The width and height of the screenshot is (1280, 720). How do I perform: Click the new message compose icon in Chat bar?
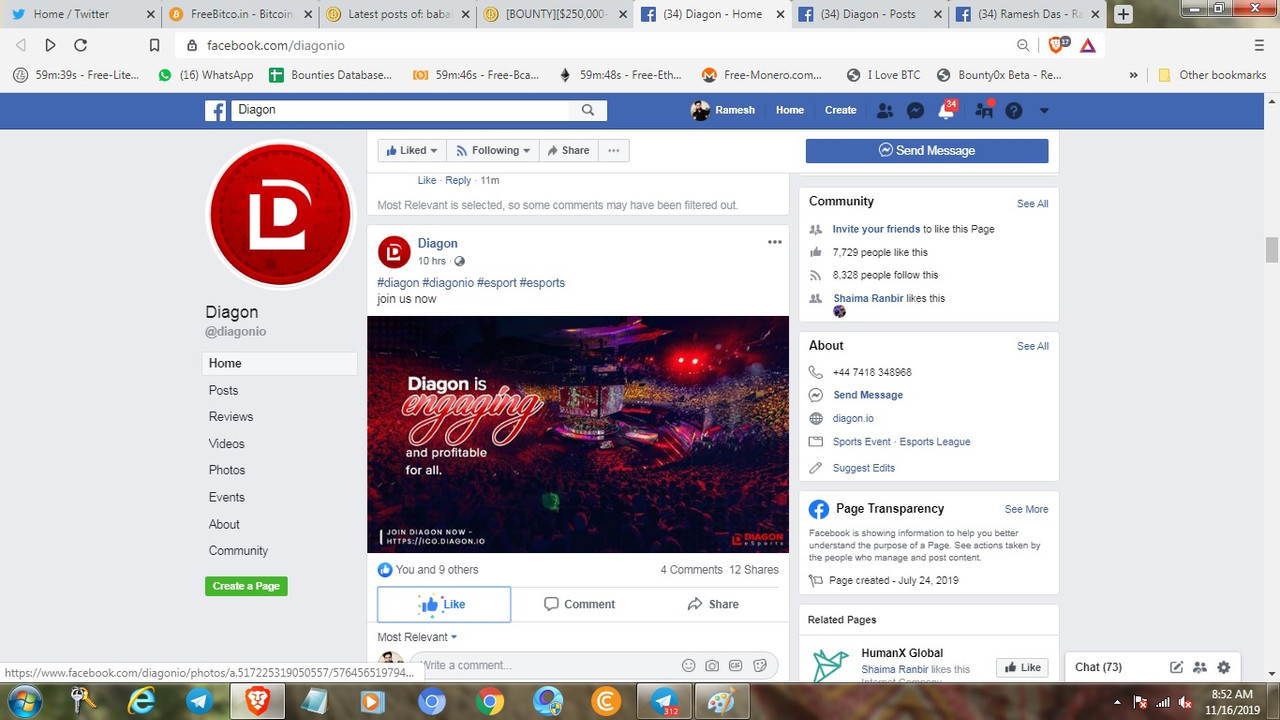coord(1177,667)
